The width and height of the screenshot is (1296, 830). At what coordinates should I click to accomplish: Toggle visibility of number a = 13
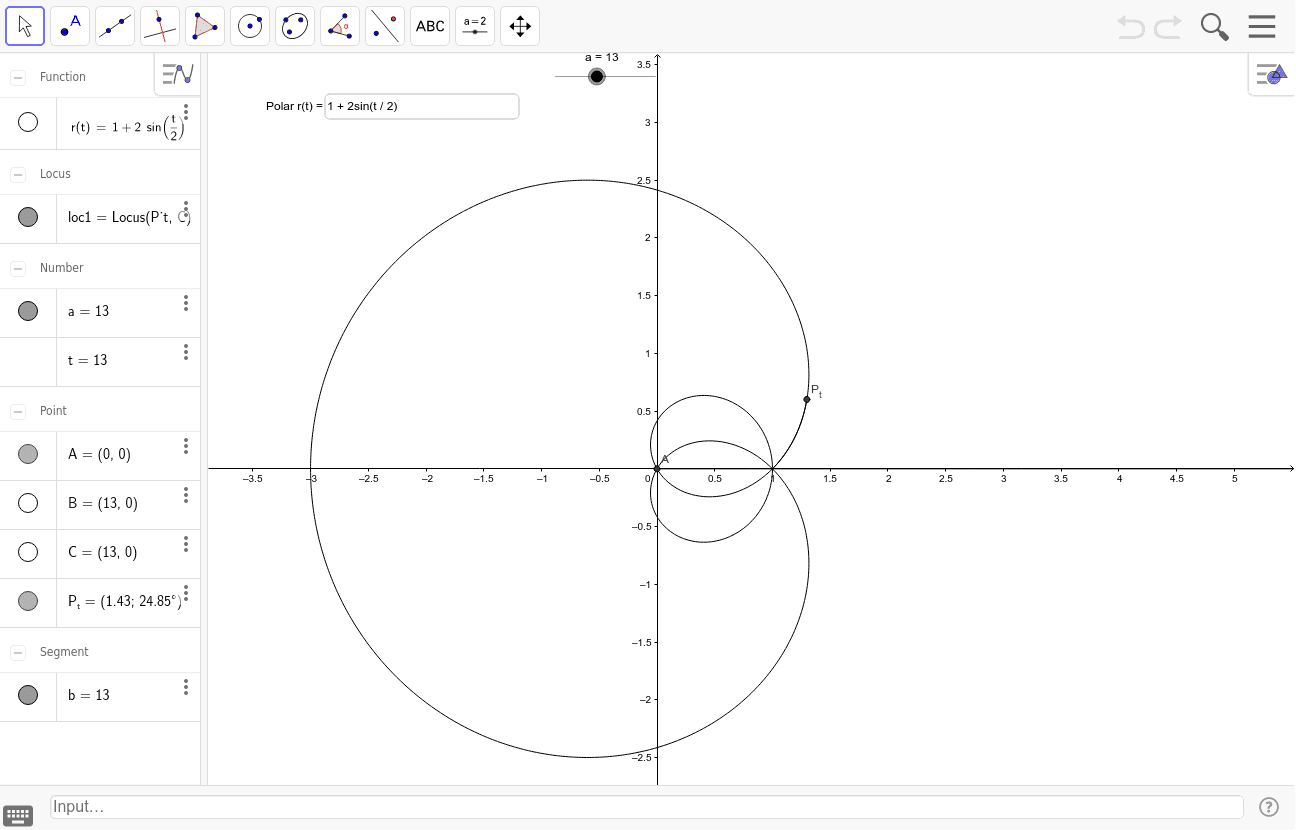[28, 311]
